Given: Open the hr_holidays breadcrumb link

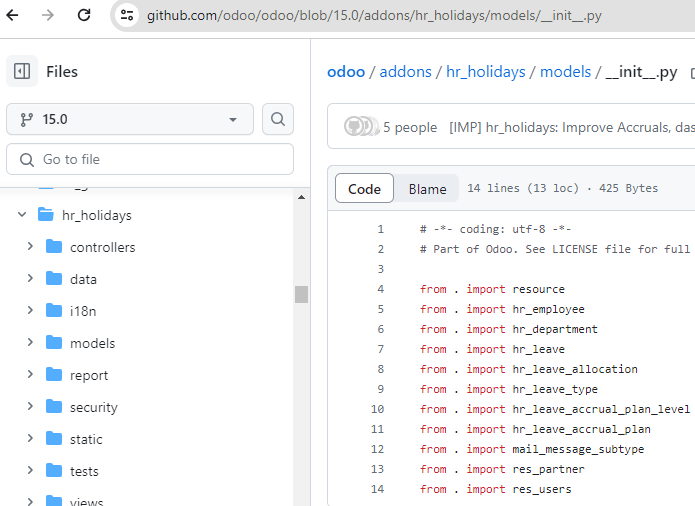Looking at the screenshot, I should point(485,71).
